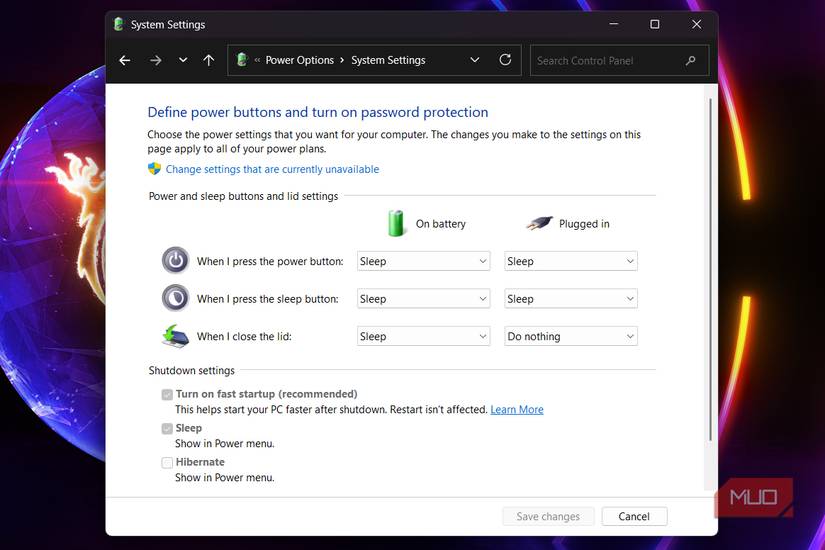Select Power Options in the breadcrumb
This screenshot has height=550, width=825.
299,60
